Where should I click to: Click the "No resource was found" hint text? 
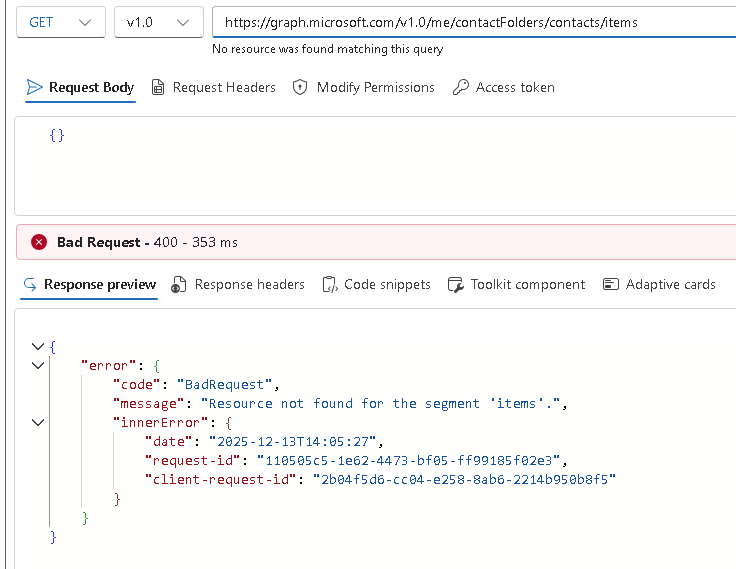(328, 49)
